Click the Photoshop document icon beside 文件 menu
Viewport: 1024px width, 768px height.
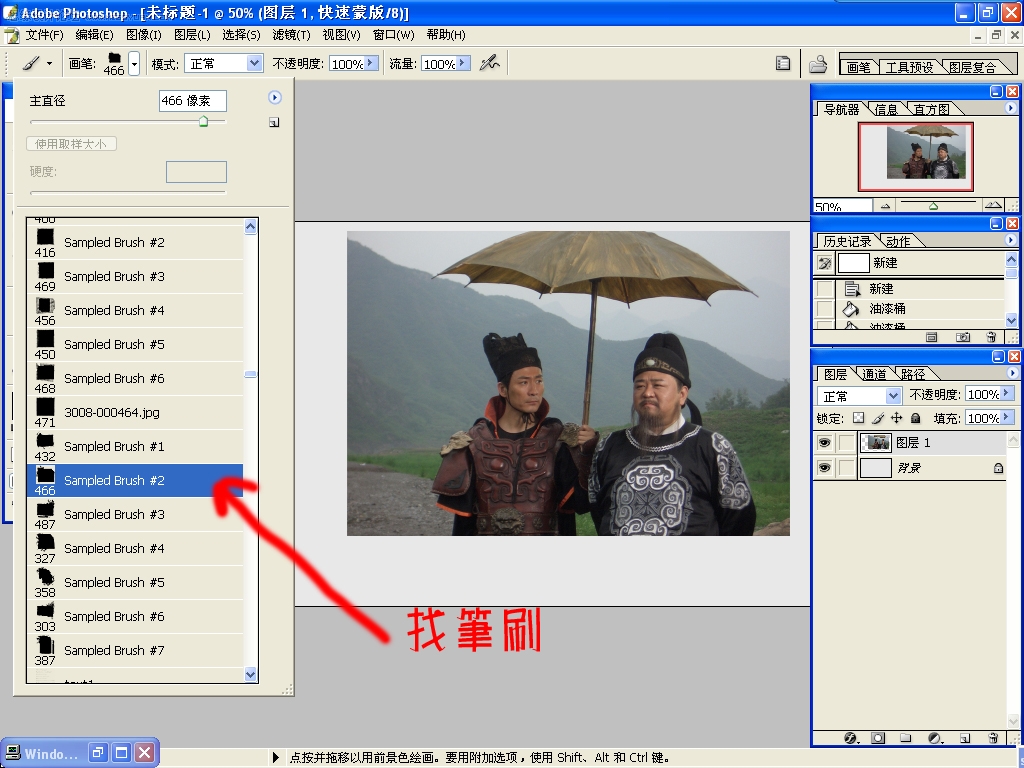click(x=11, y=35)
